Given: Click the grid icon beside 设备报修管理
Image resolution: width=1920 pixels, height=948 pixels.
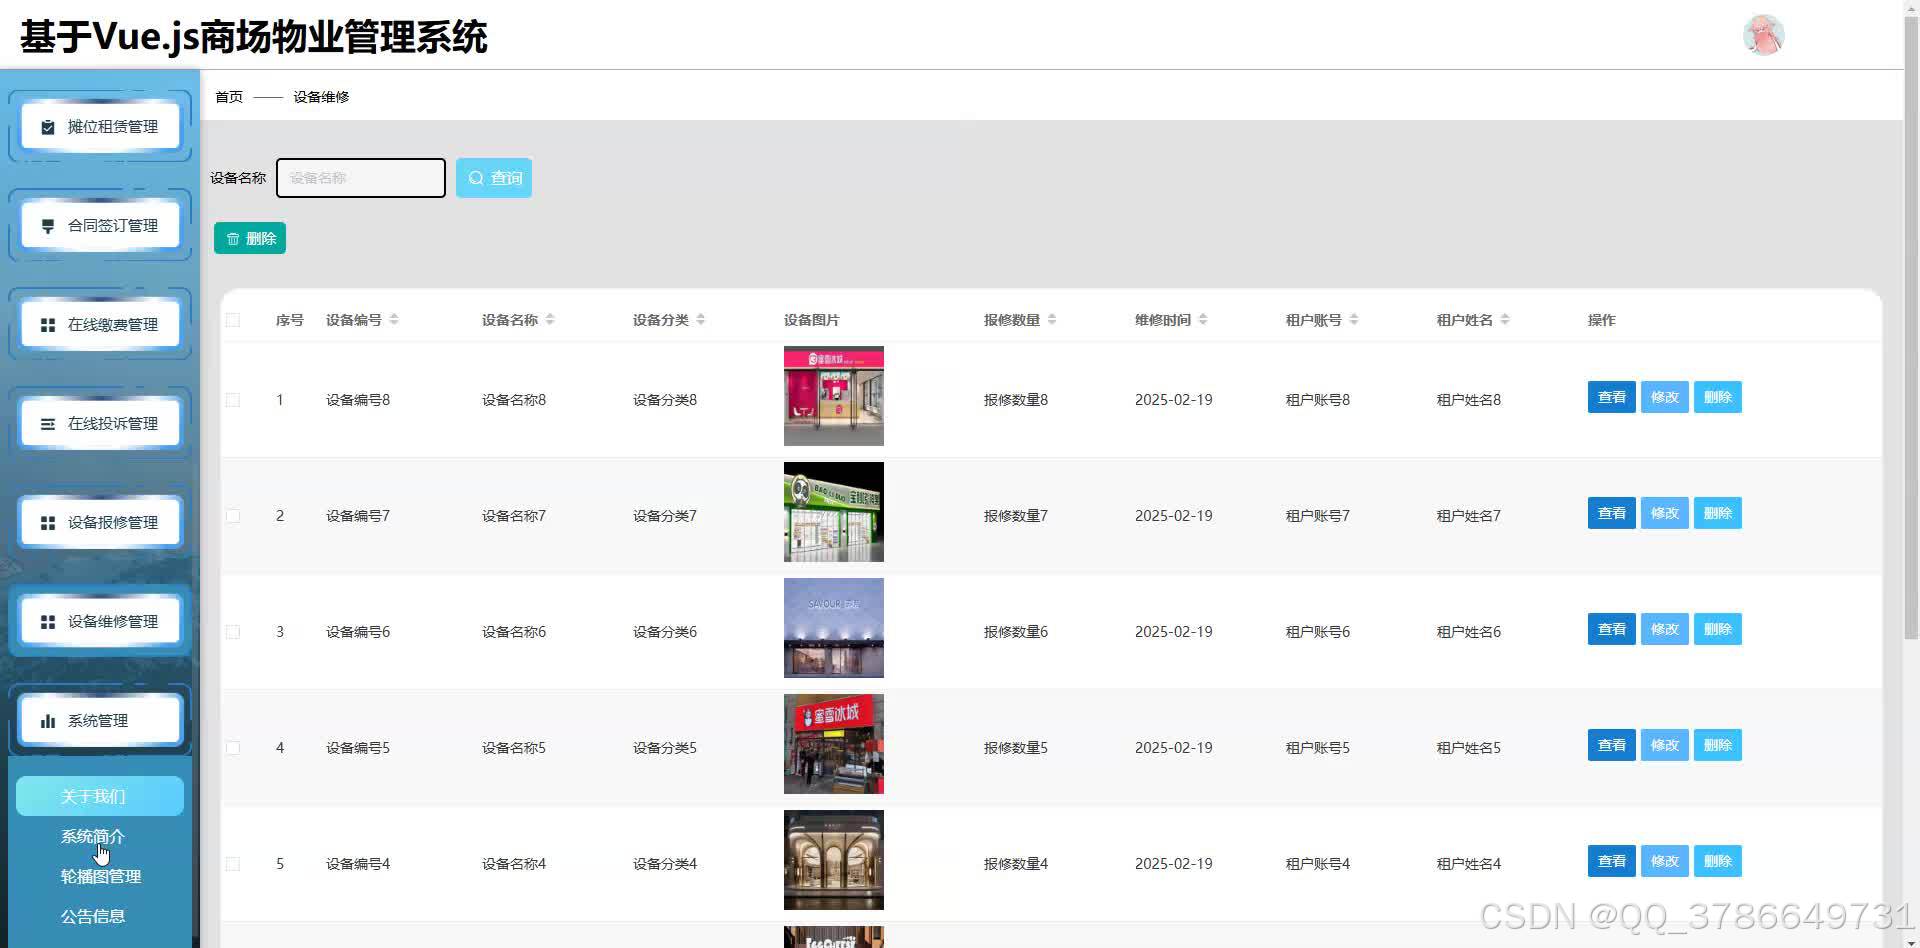Looking at the screenshot, I should tap(47, 523).
